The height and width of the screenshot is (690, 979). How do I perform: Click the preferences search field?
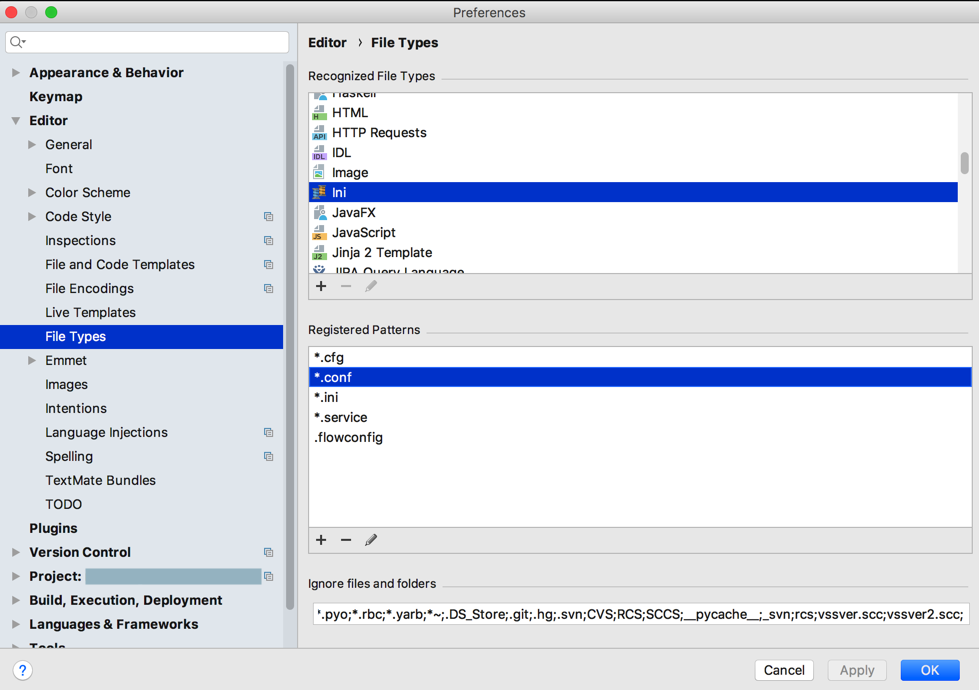tap(150, 42)
